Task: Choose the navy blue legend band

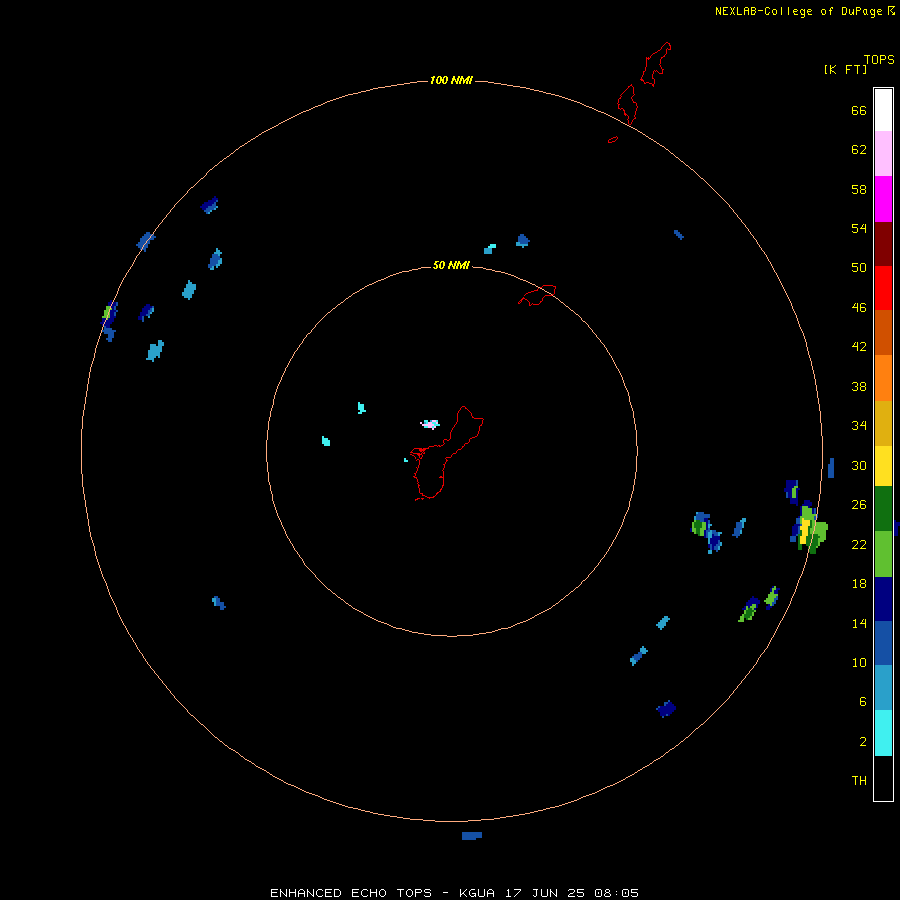Action: pos(883,599)
